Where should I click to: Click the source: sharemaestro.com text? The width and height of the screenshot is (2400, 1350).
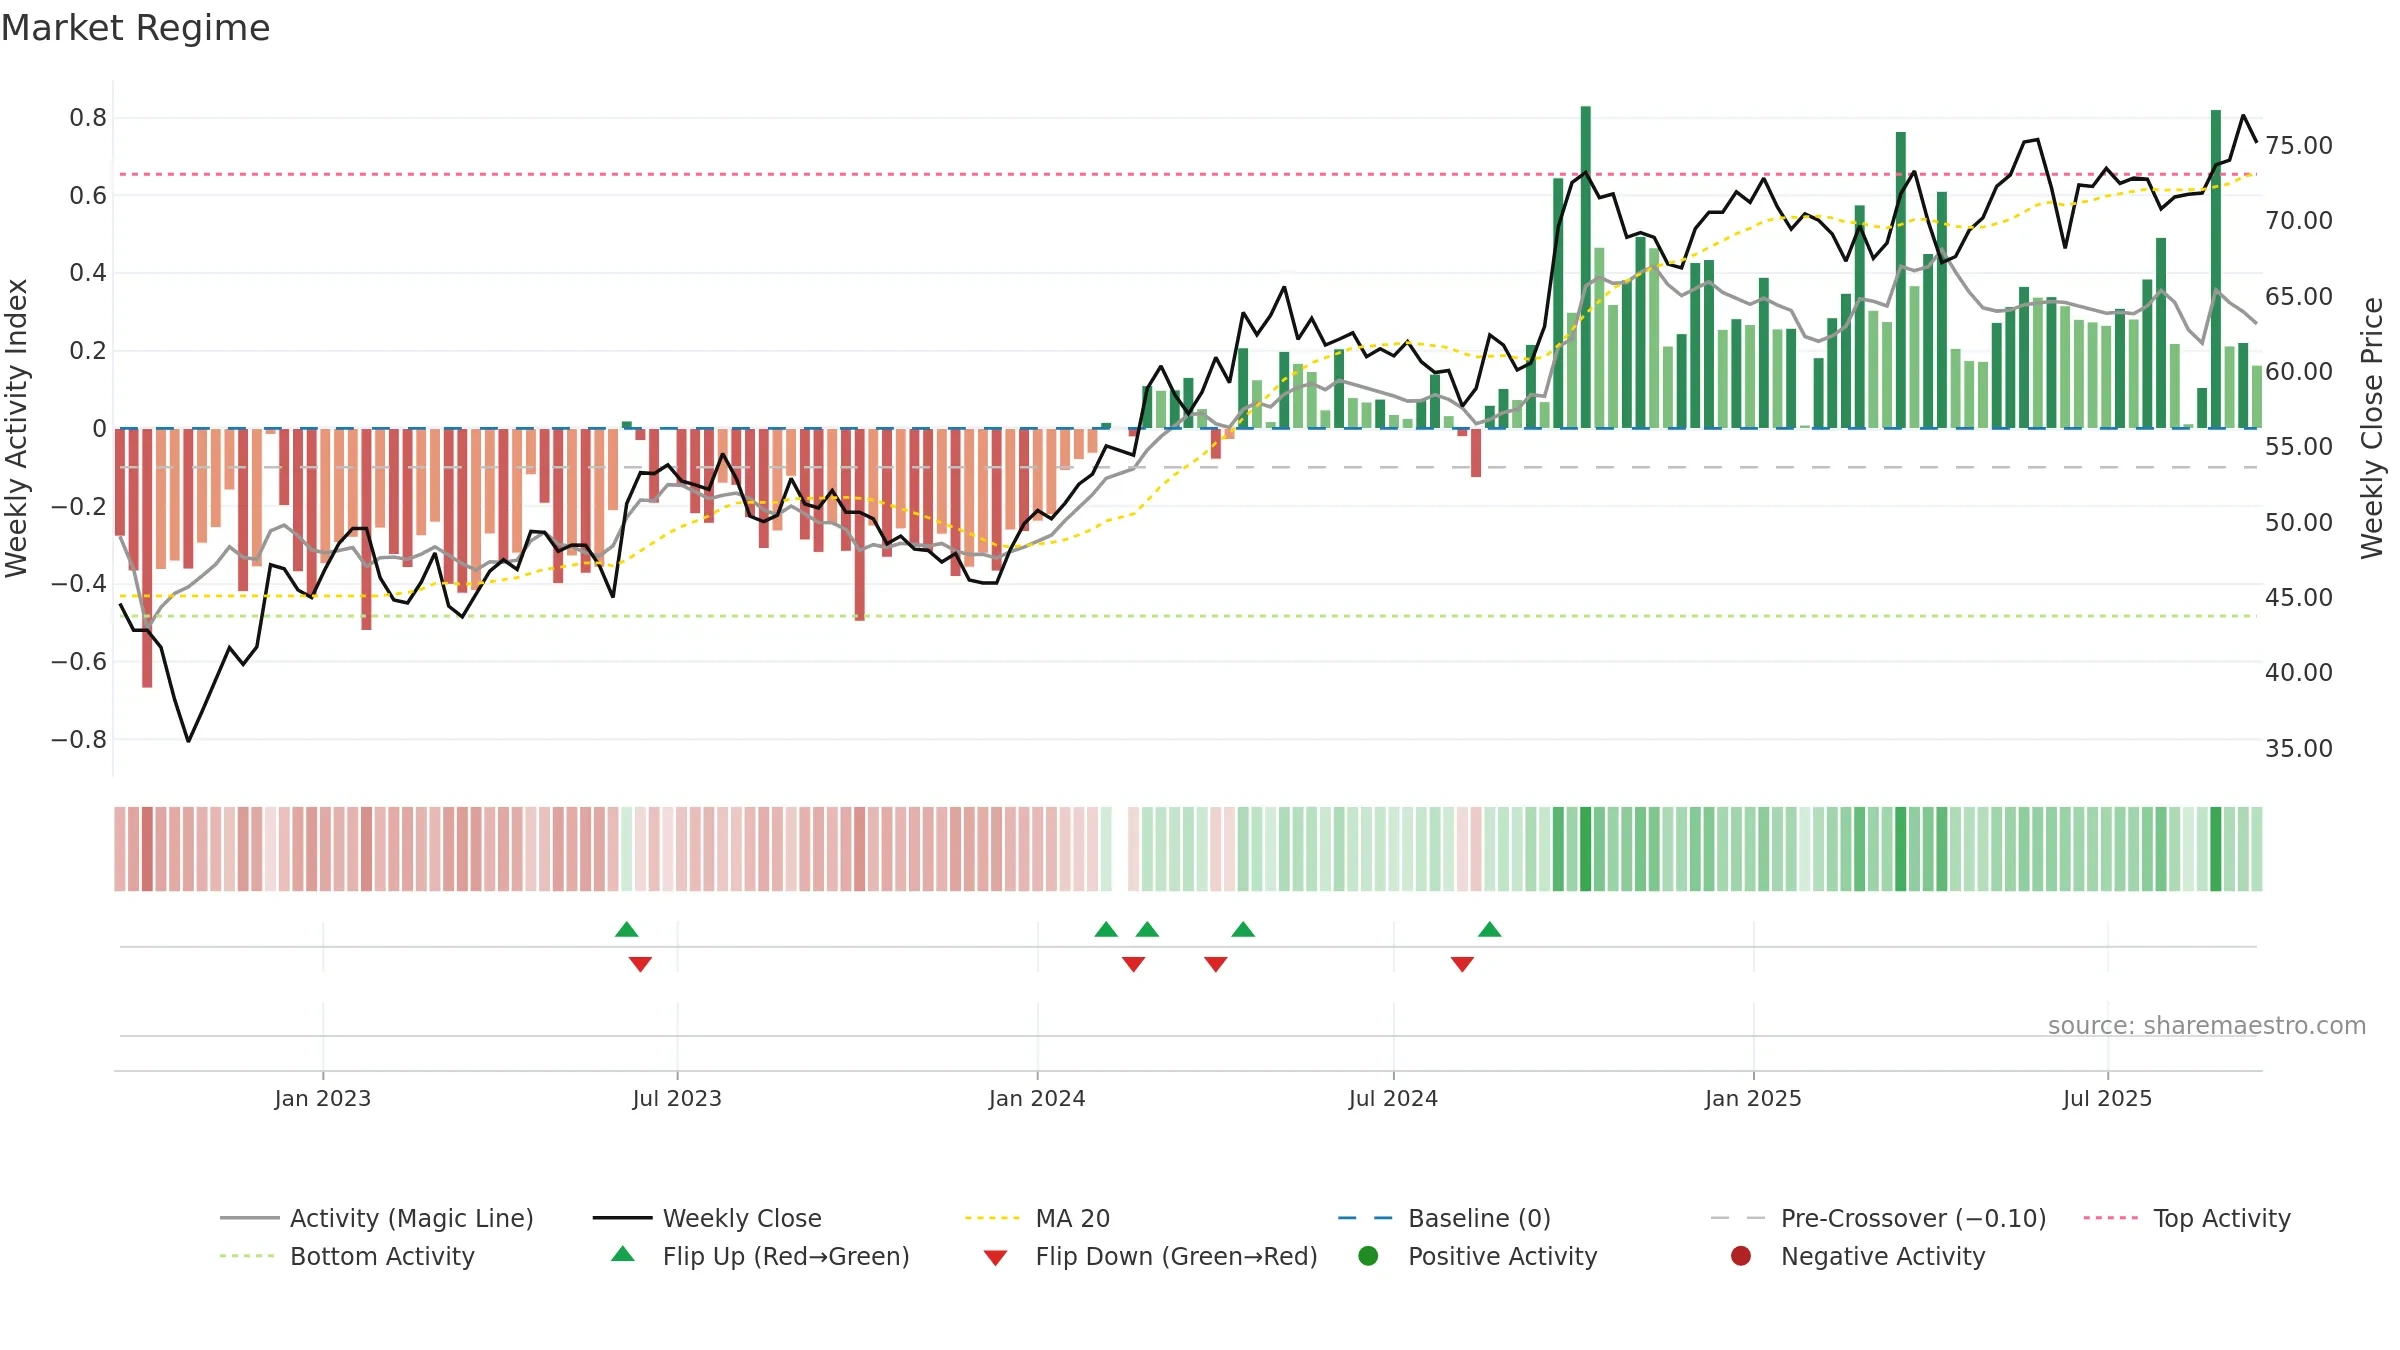click(2207, 1025)
